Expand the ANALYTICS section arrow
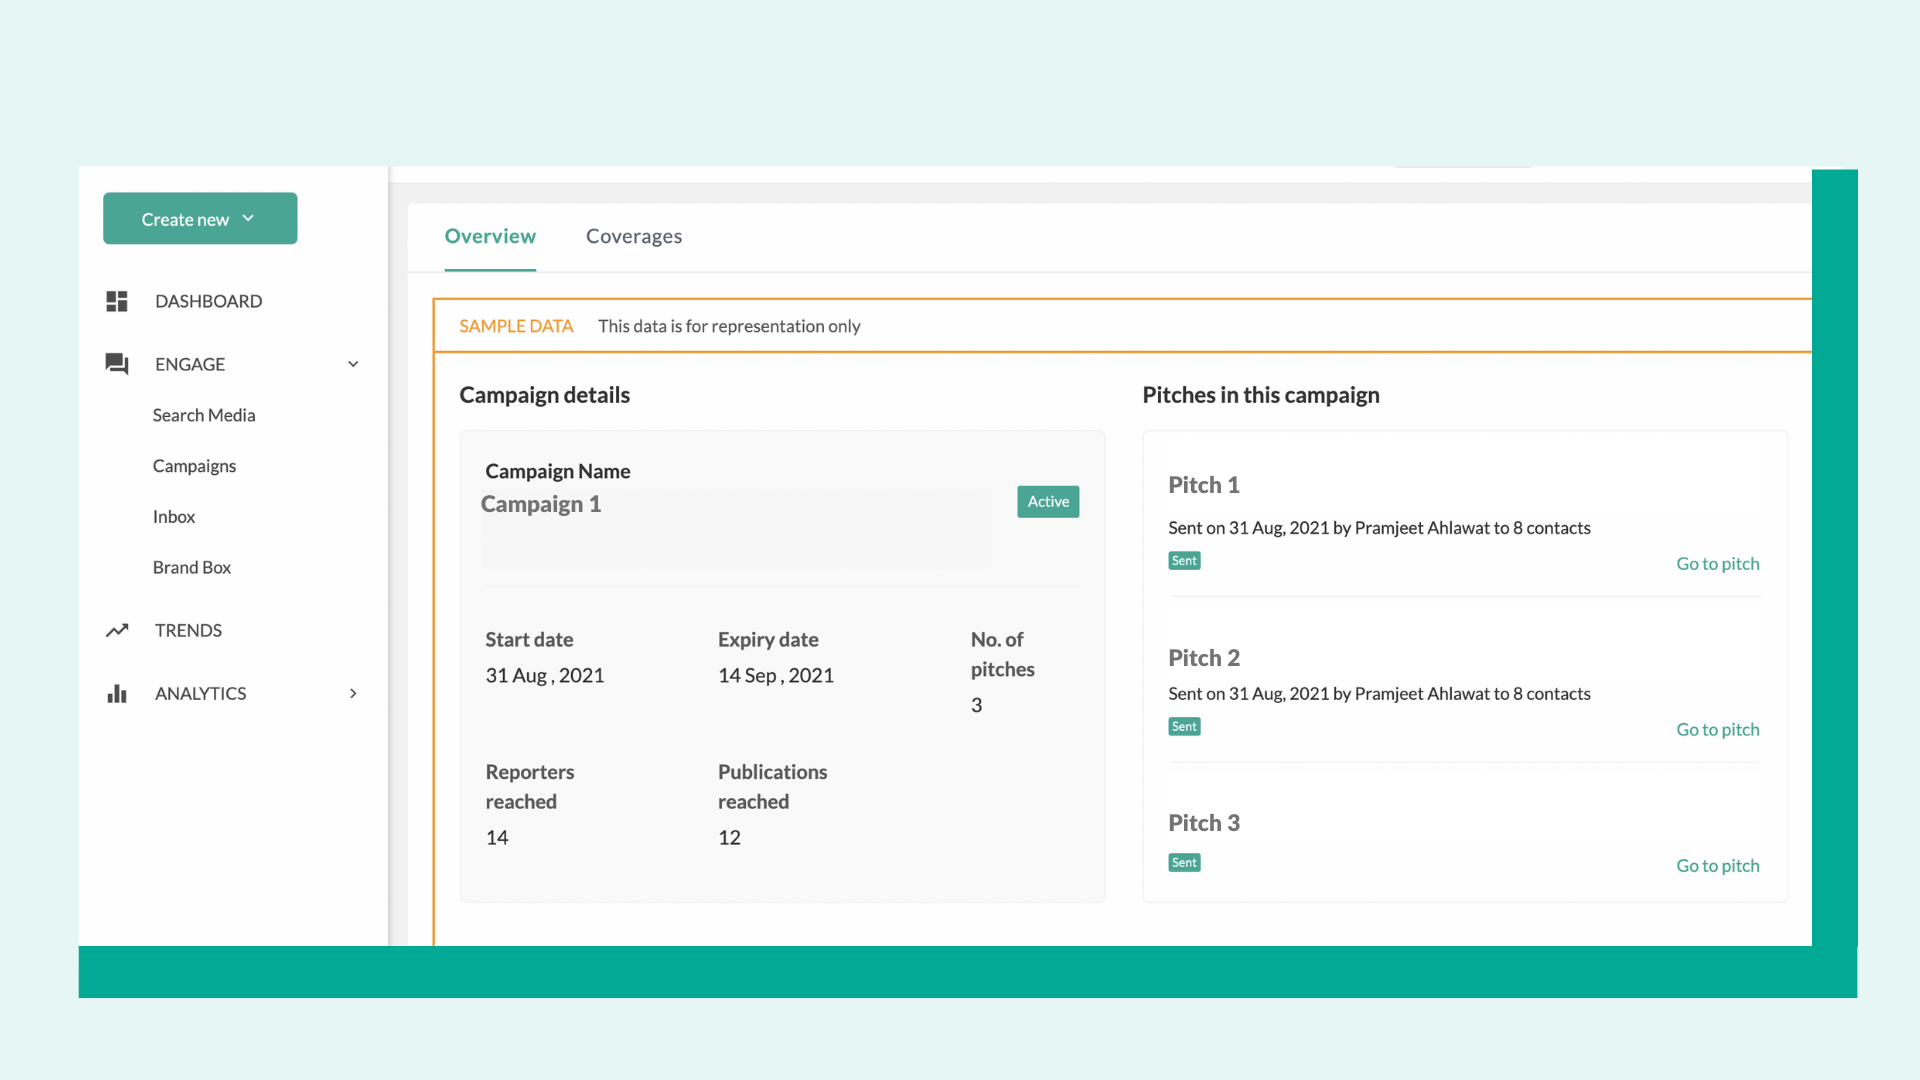The image size is (1920, 1080). point(353,693)
